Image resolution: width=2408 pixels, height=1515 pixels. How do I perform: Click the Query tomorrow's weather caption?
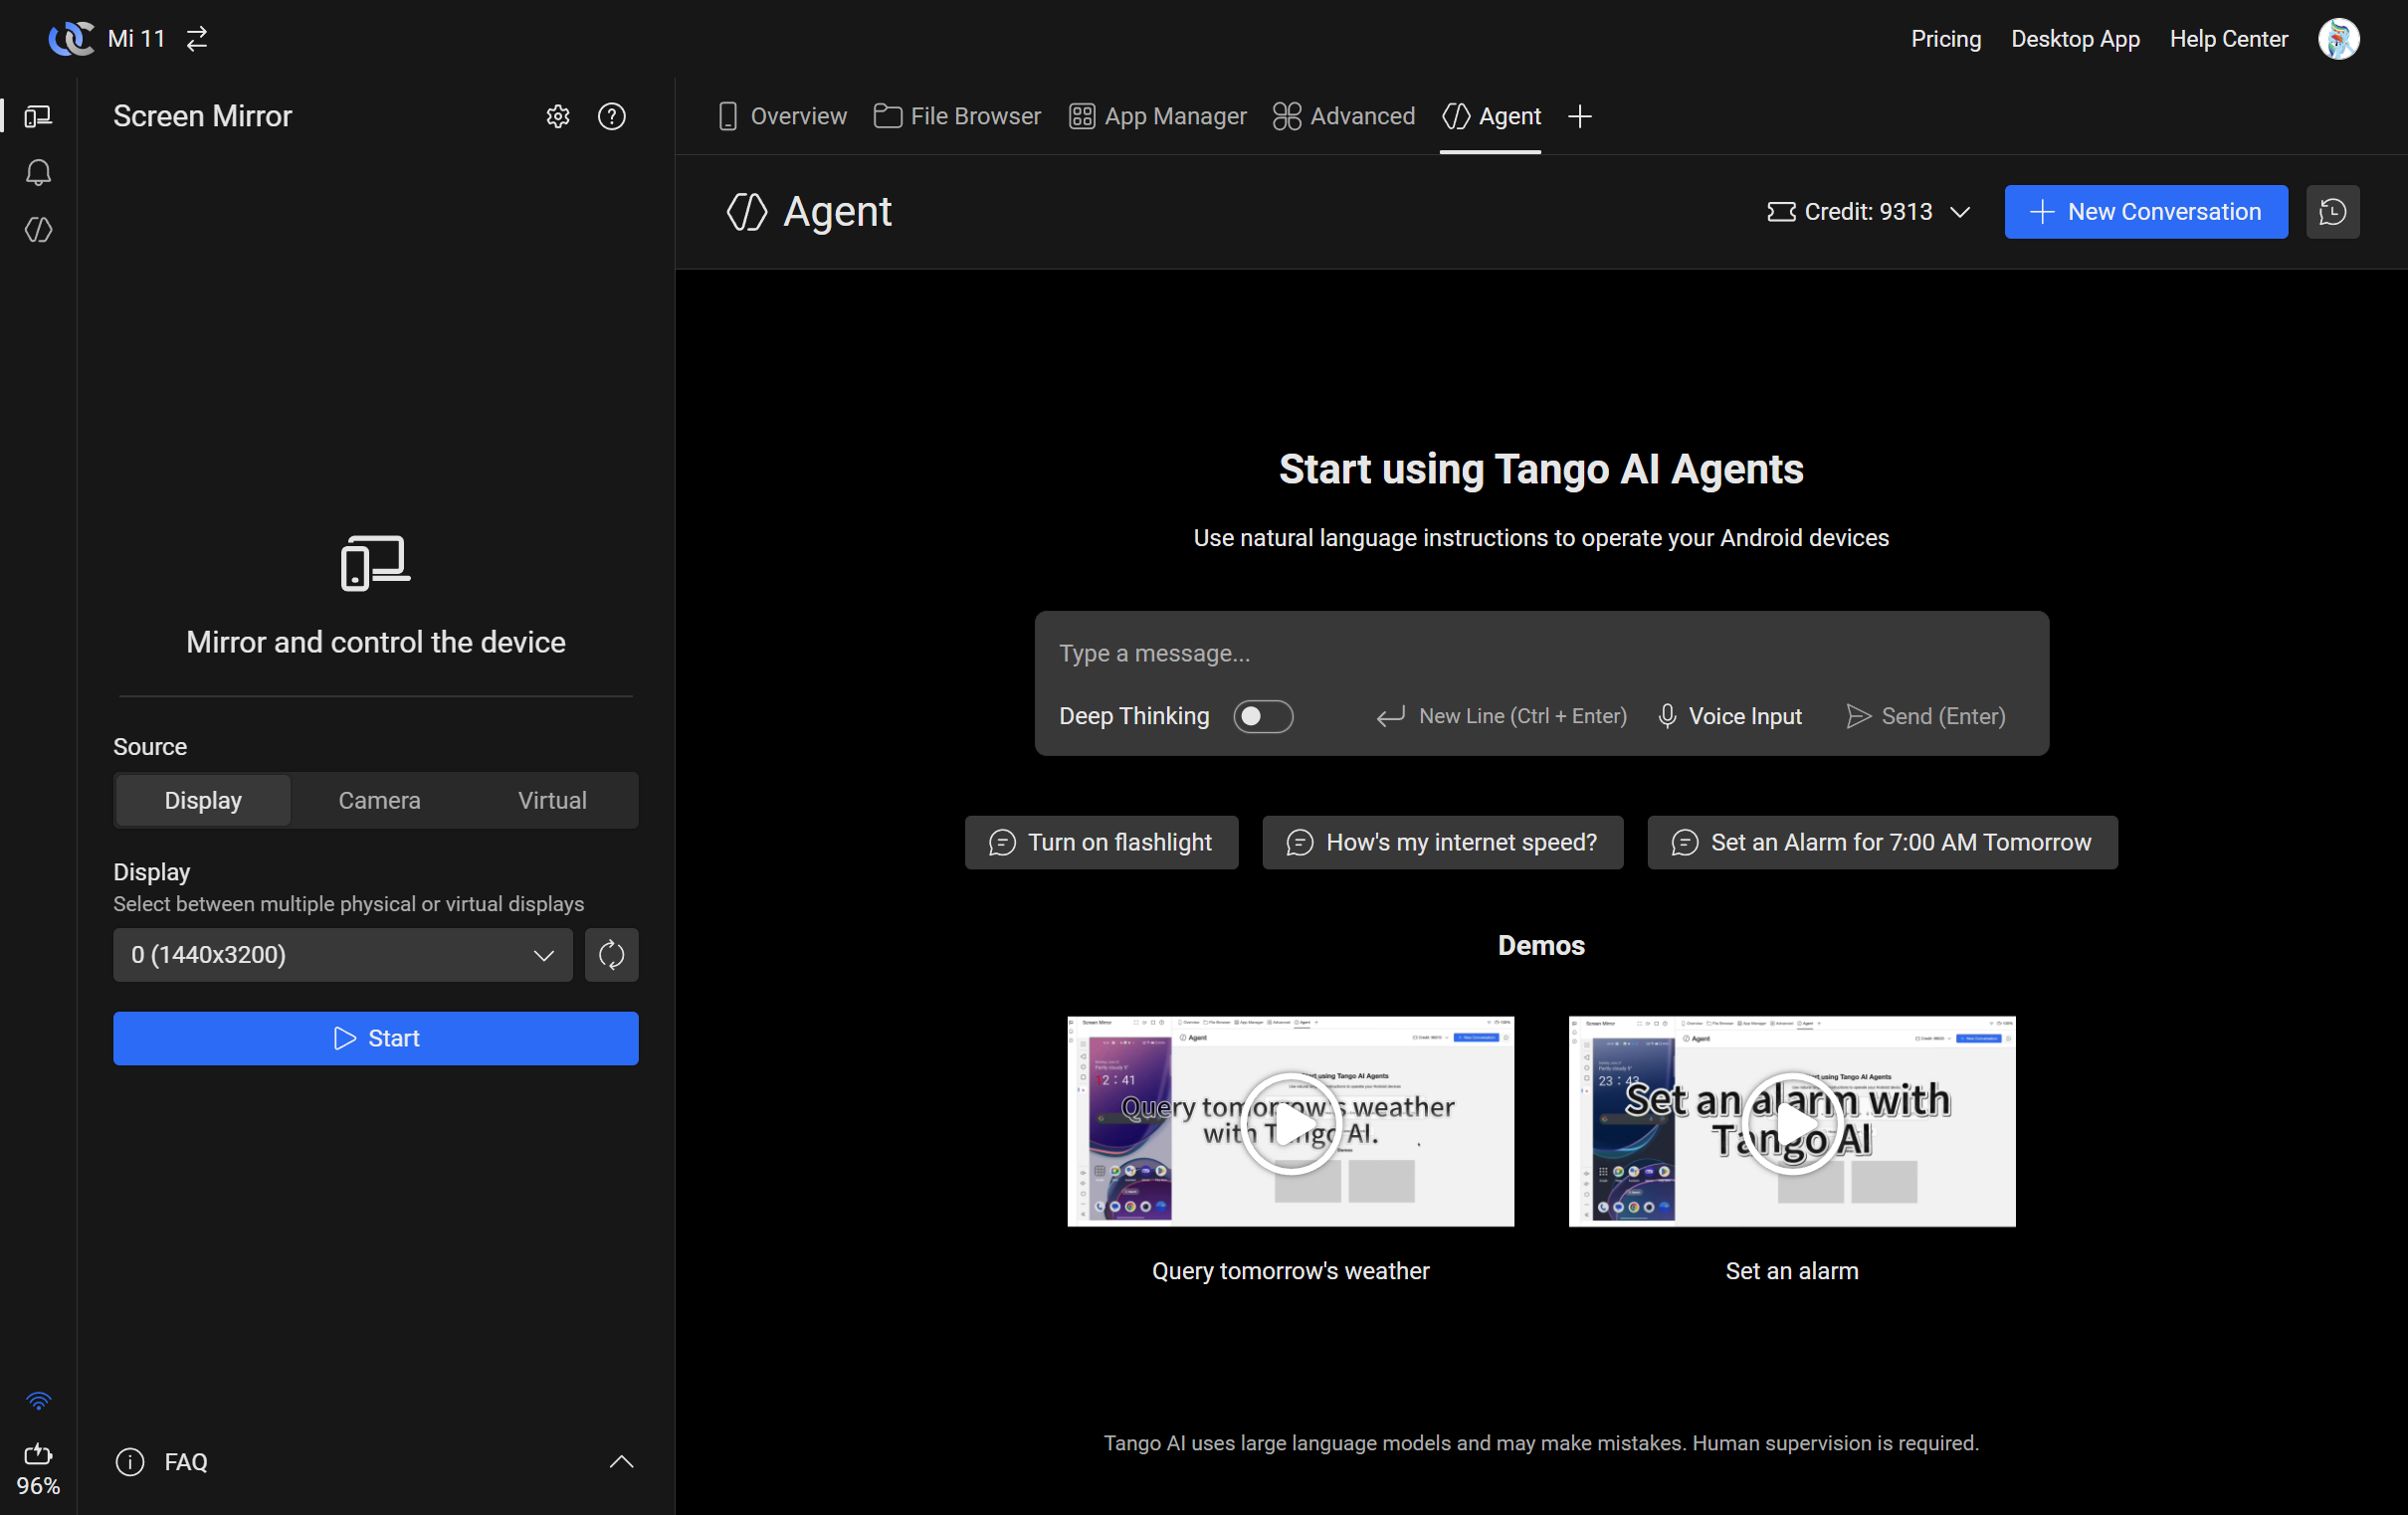(1290, 1270)
